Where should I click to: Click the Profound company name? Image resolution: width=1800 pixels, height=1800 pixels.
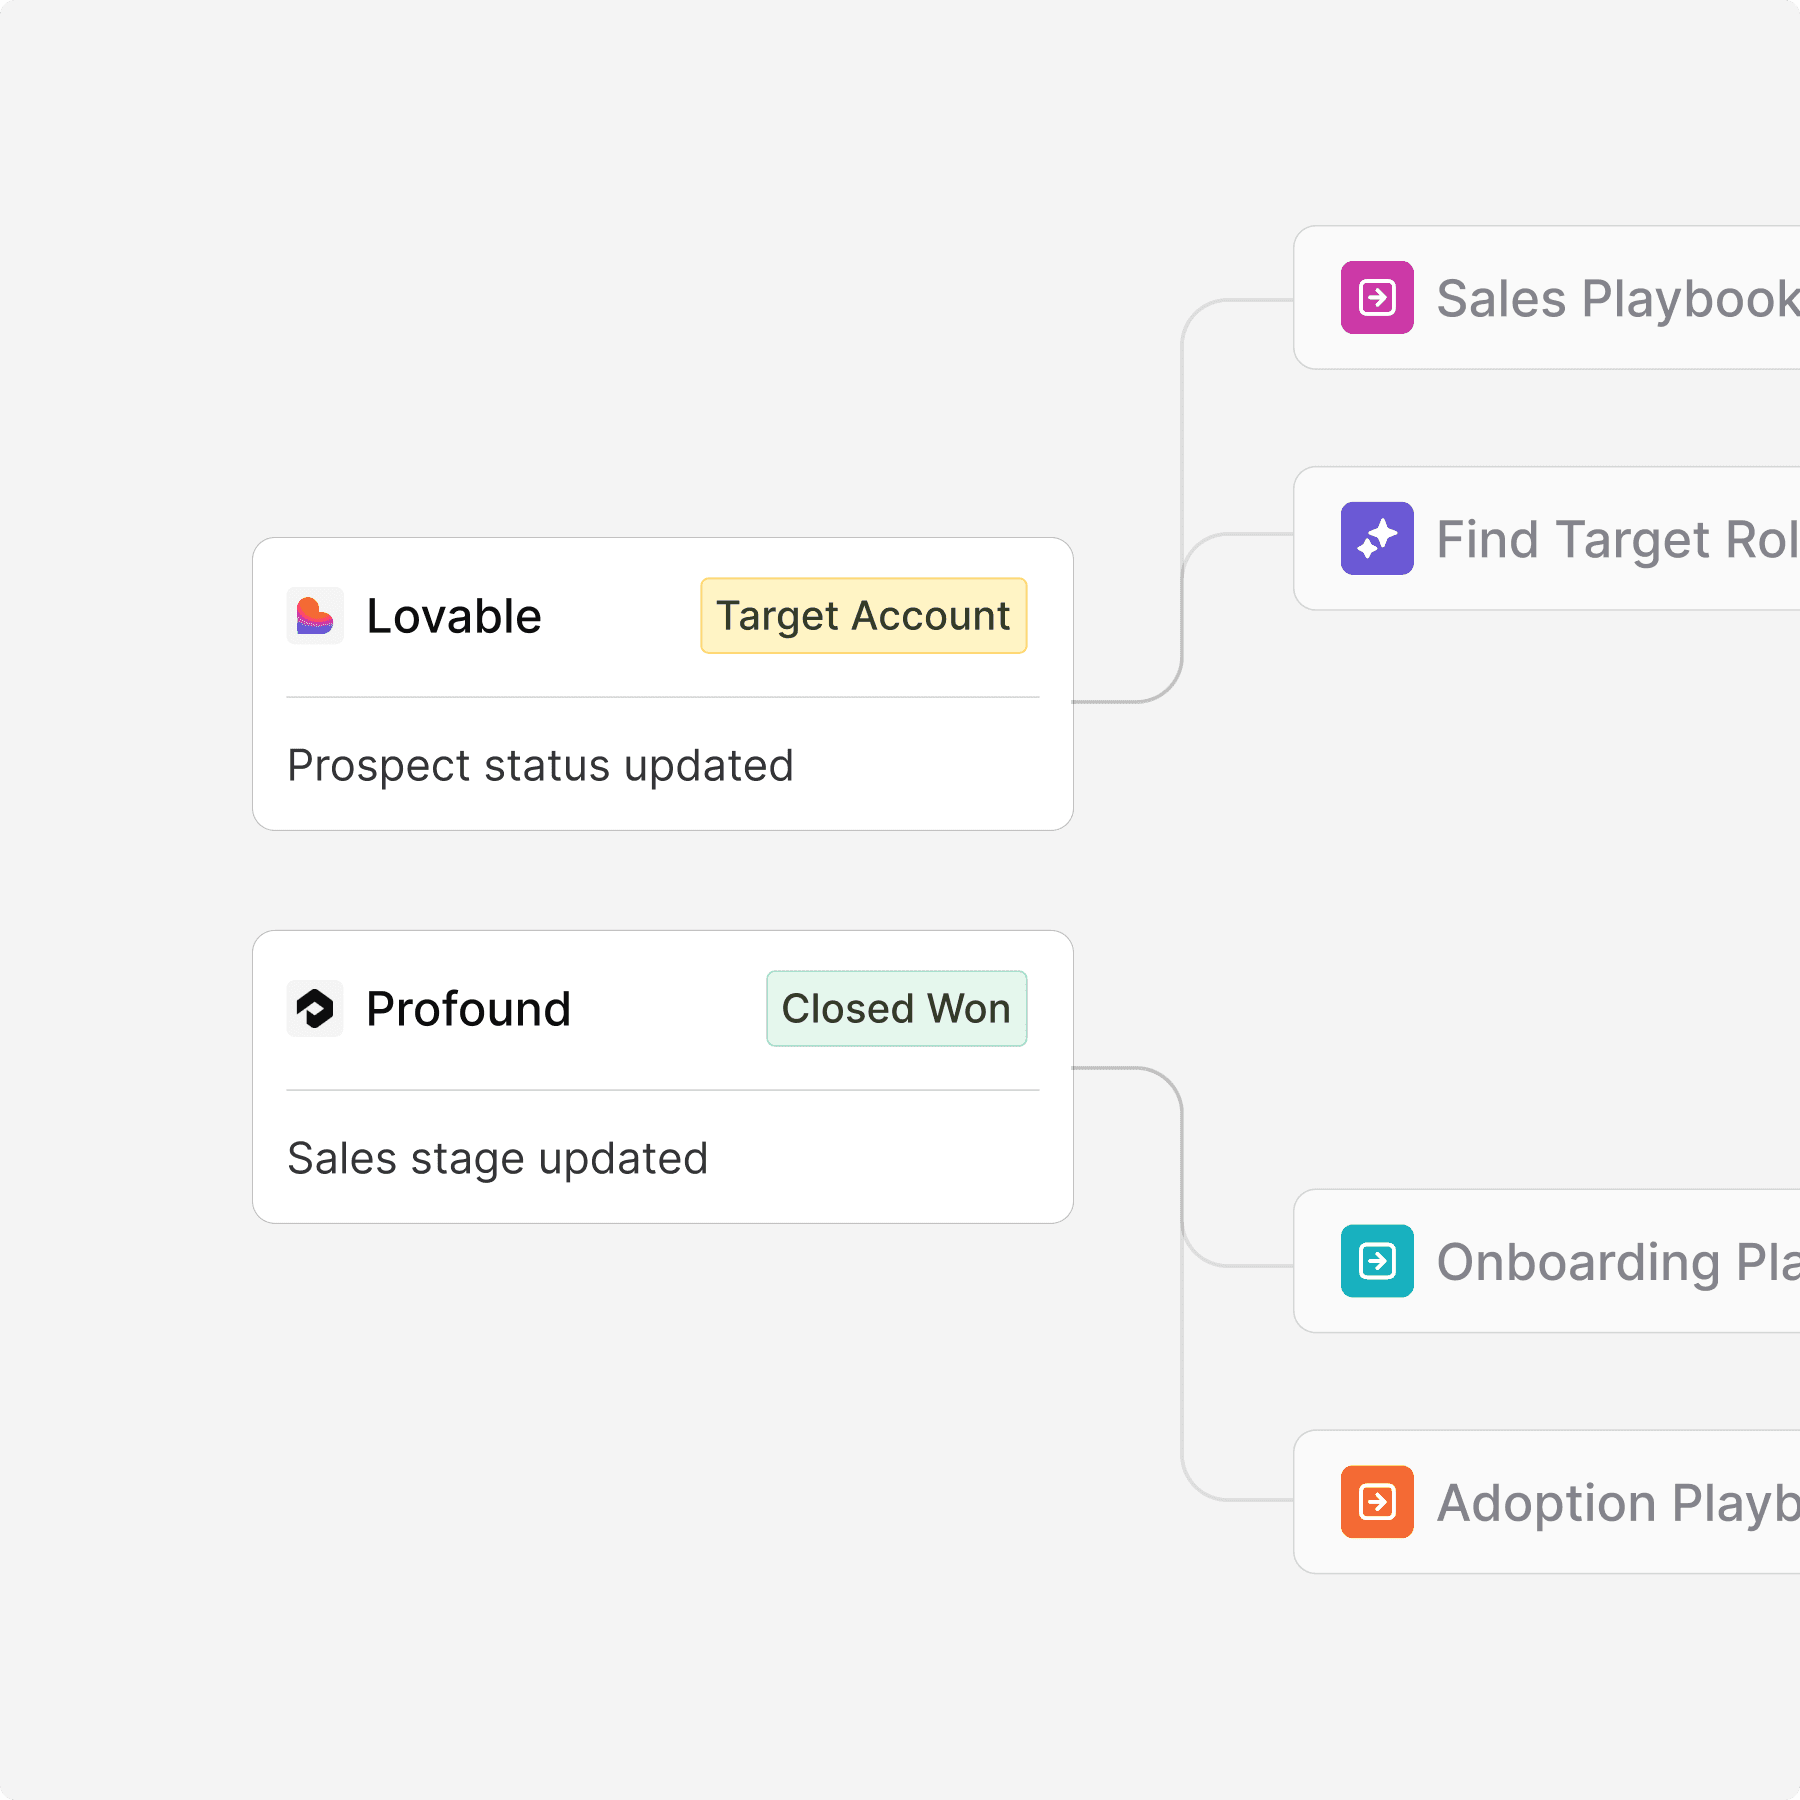469,1009
